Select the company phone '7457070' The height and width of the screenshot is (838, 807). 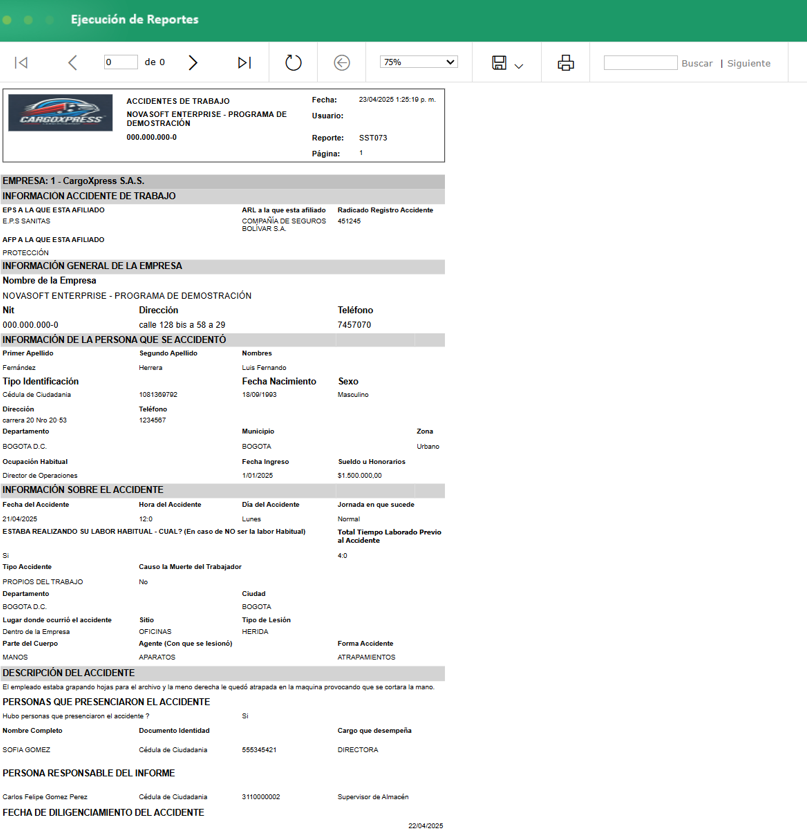point(354,325)
